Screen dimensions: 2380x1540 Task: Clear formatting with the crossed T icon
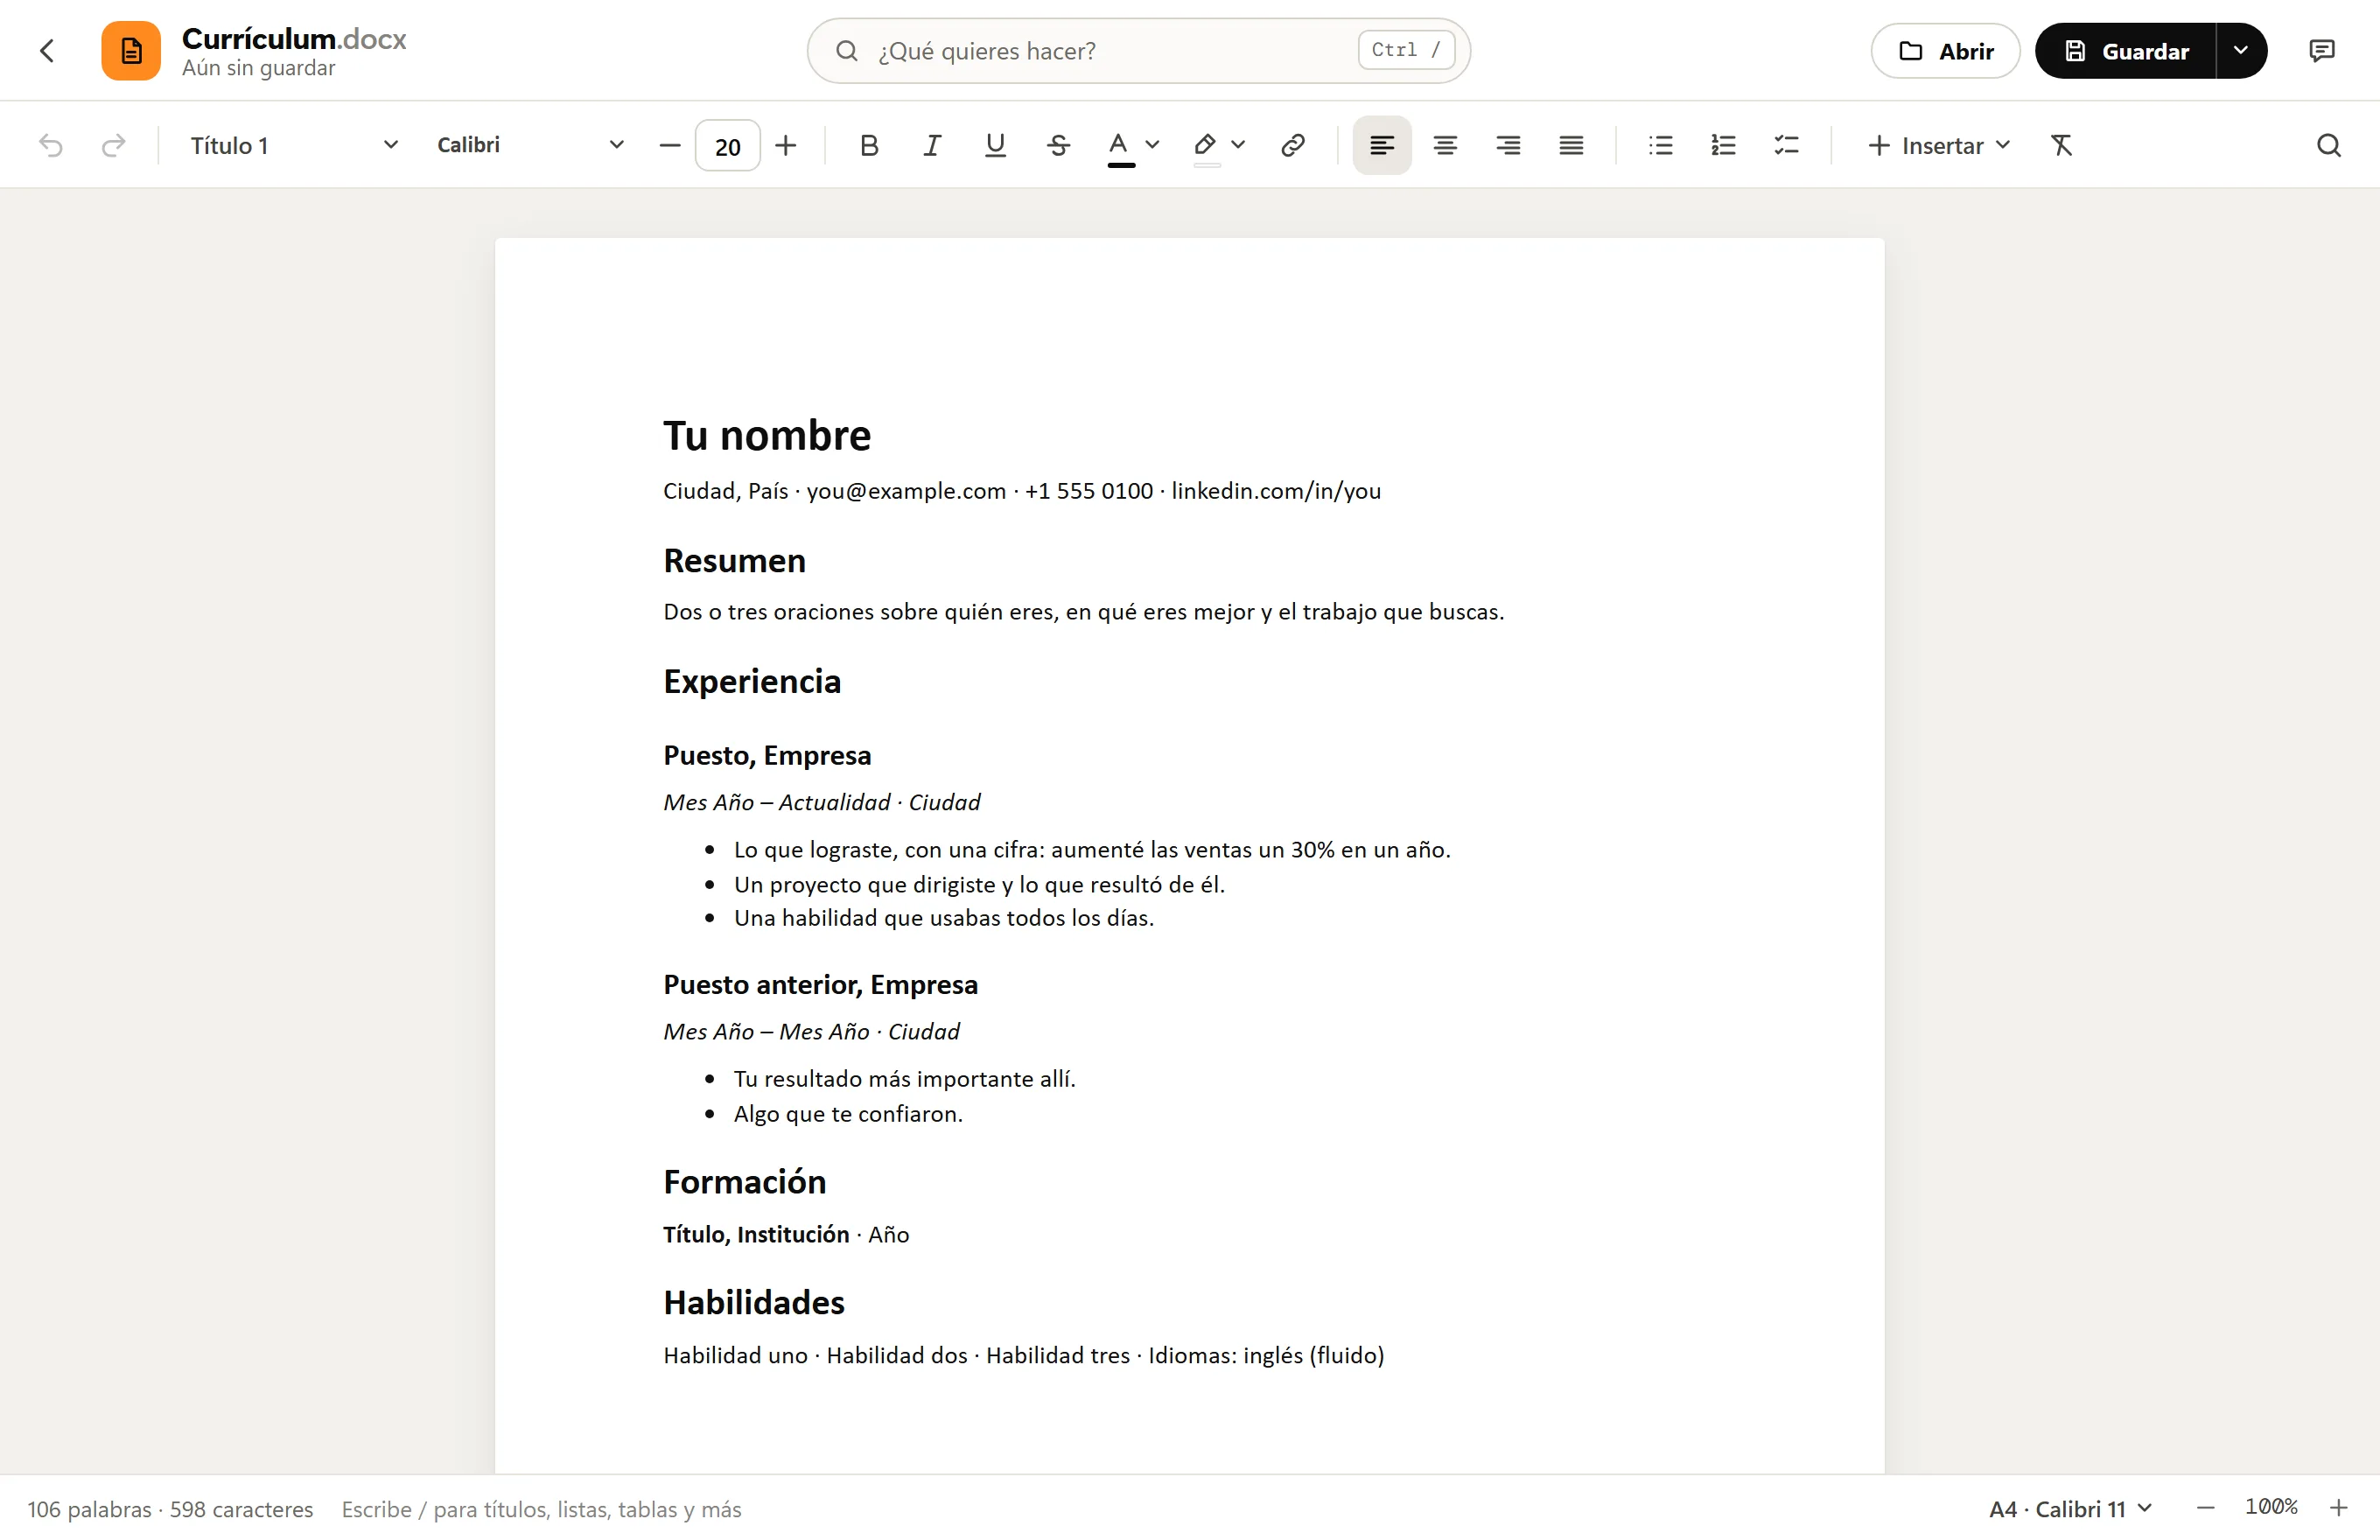2062,146
